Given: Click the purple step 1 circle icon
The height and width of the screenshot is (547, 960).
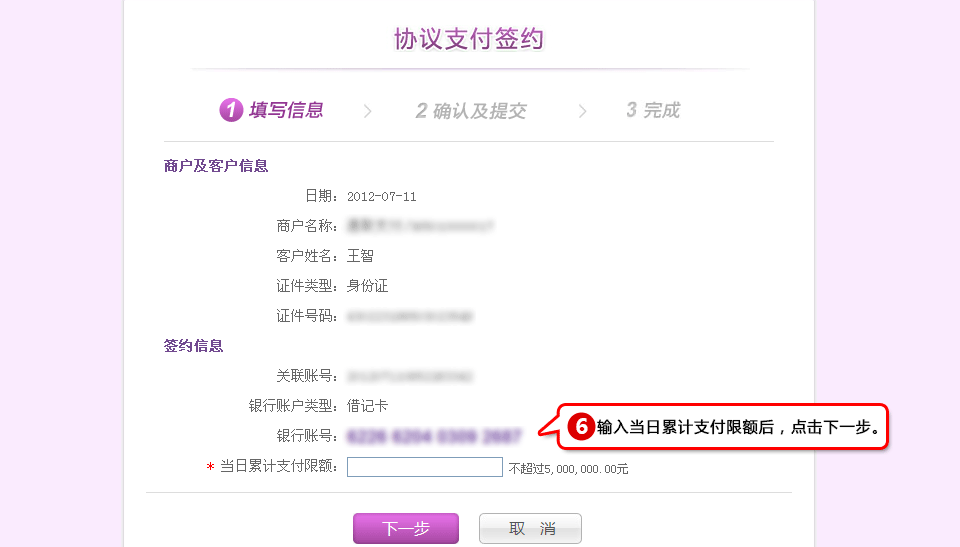Looking at the screenshot, I should pos(231,110).
